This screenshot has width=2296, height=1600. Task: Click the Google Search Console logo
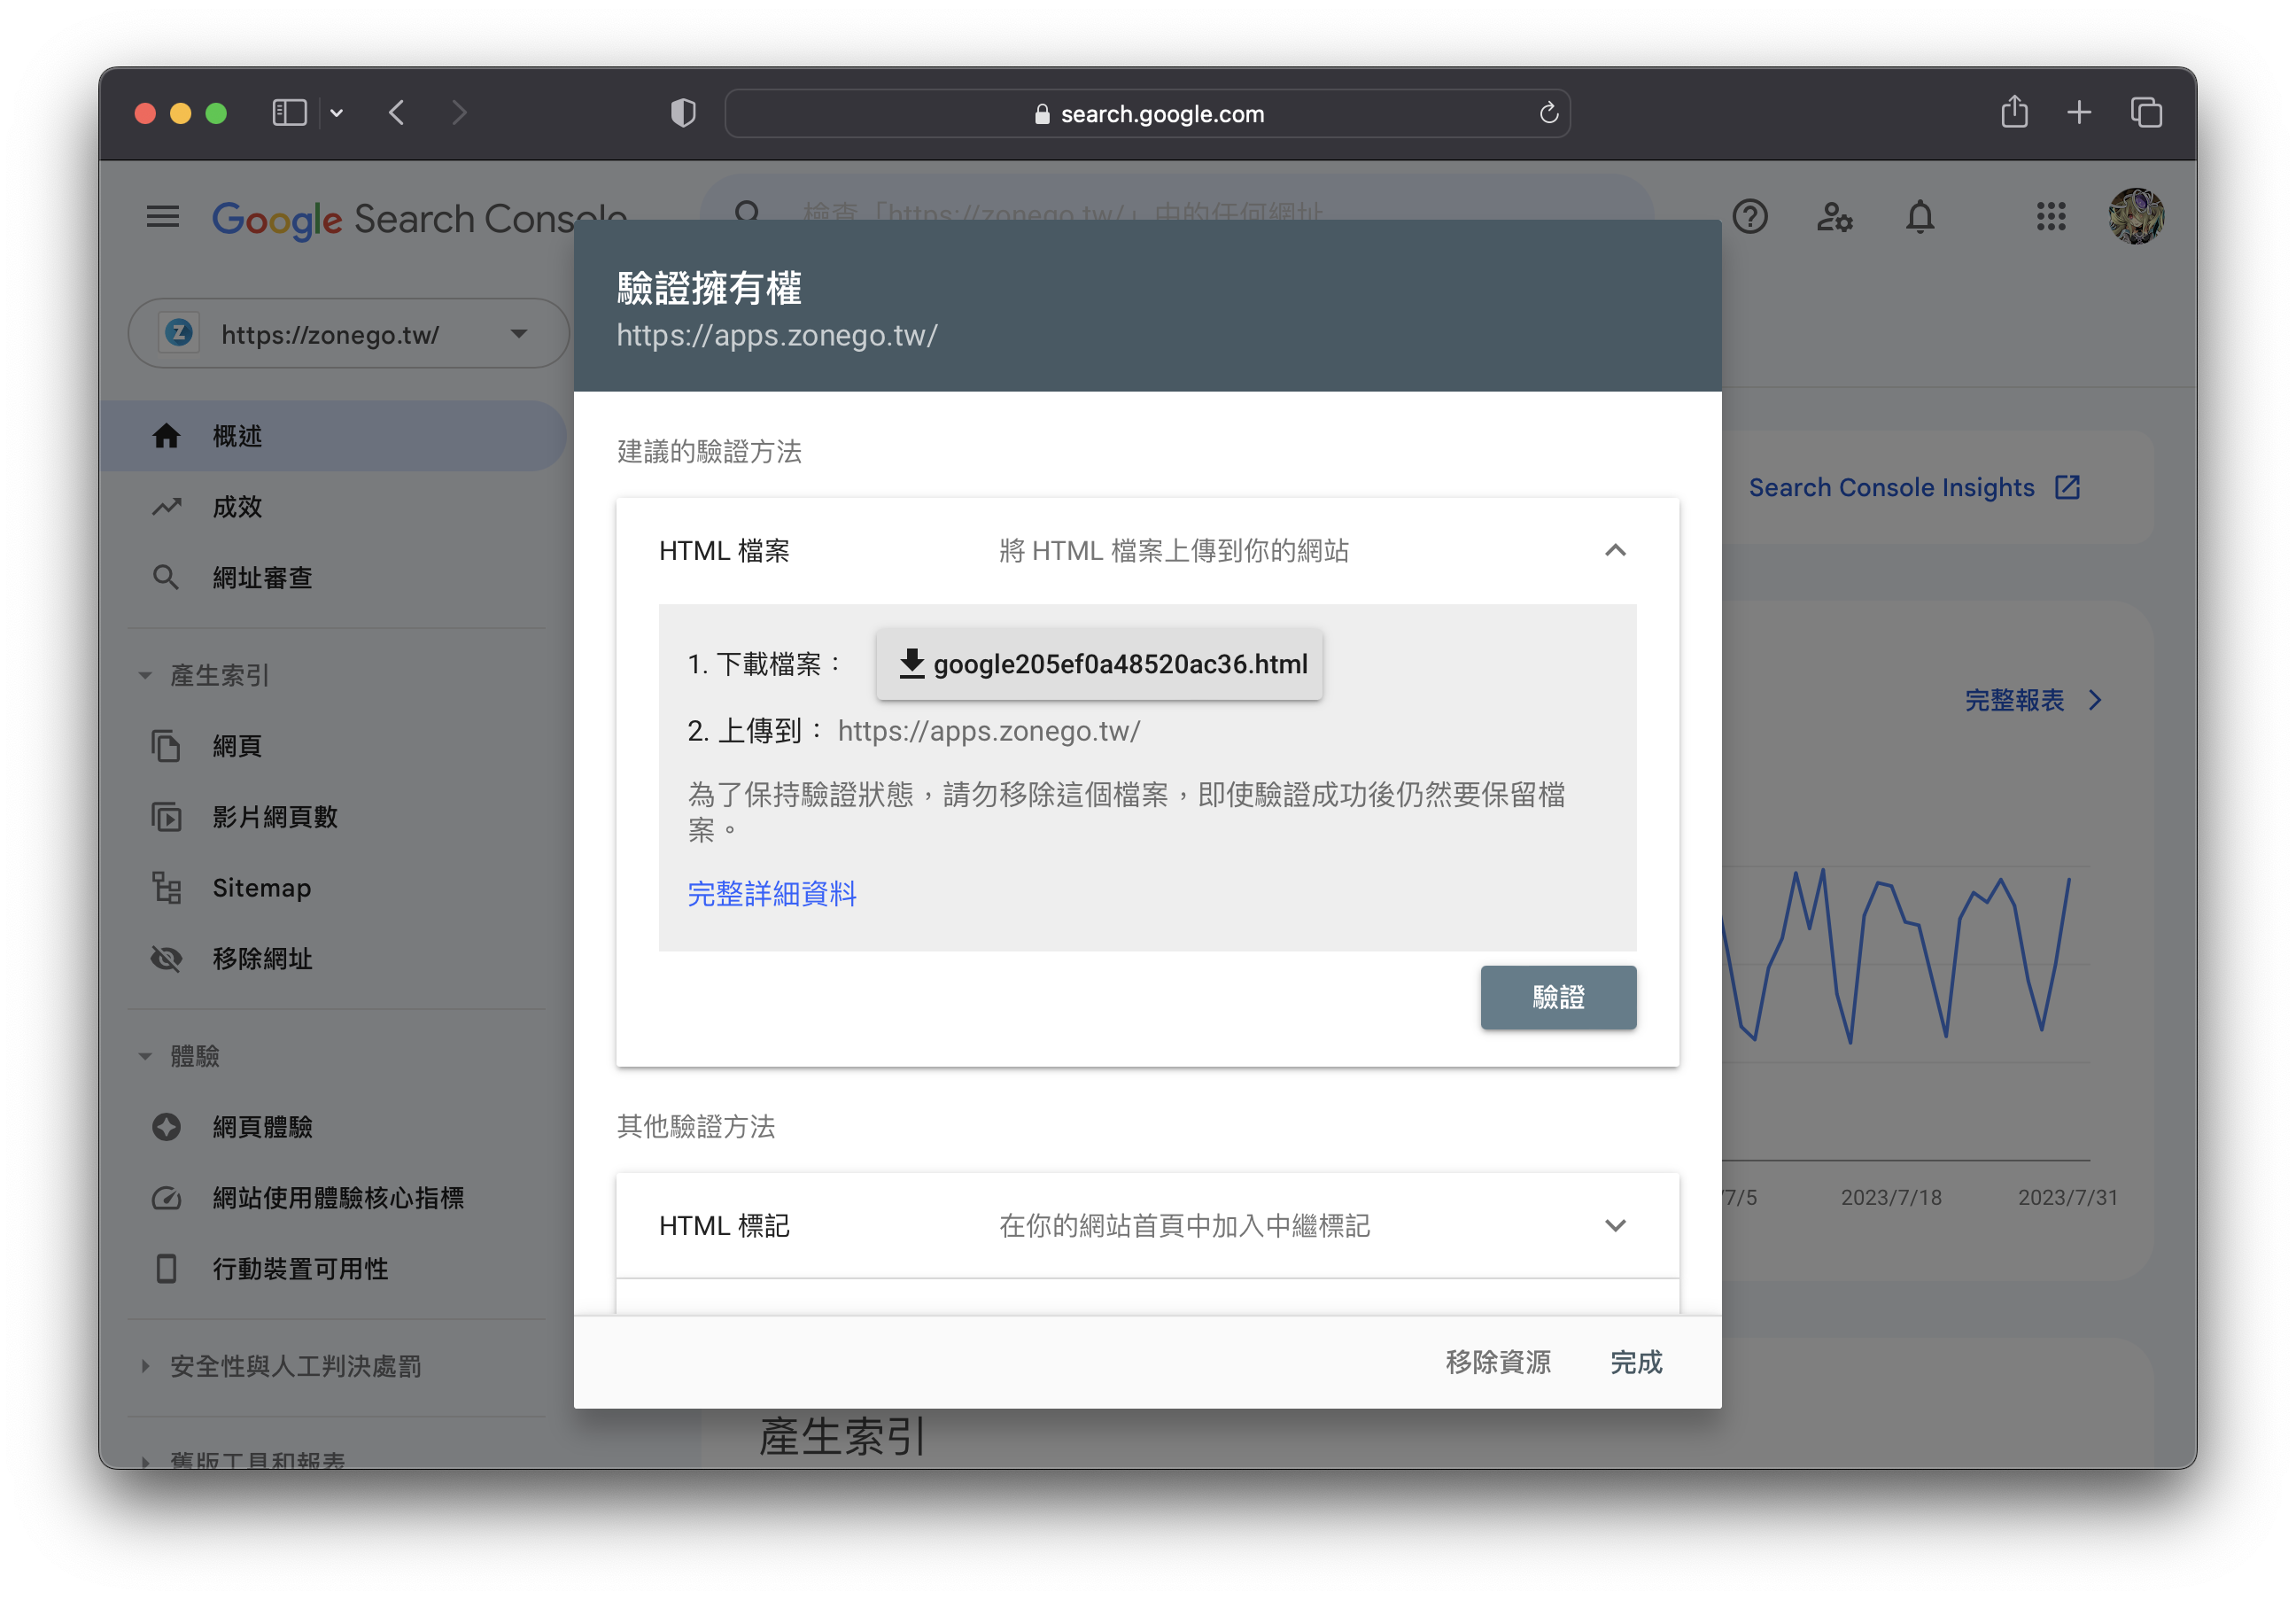click(419, 218)
